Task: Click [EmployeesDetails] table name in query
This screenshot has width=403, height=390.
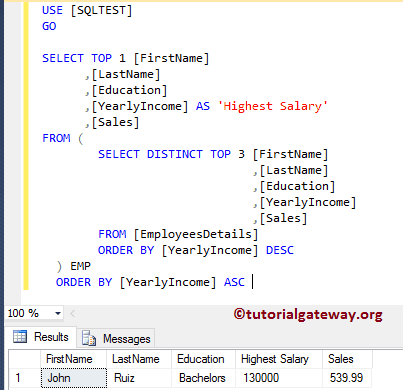Action: [196, 234]
